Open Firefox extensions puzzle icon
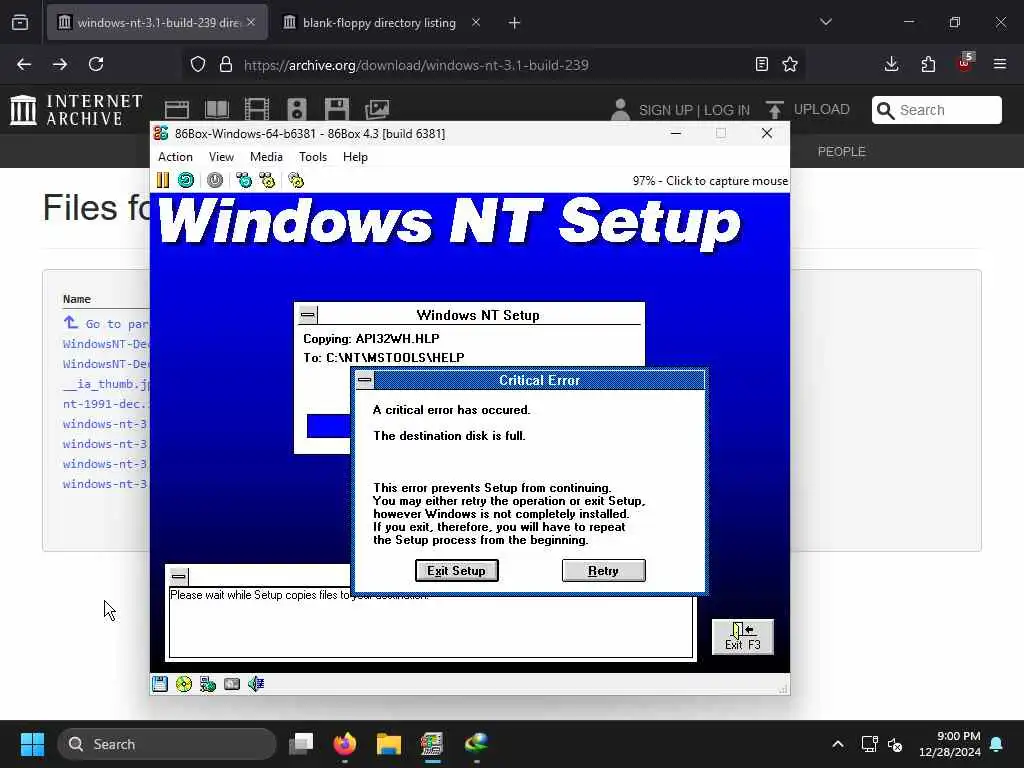Viewport: 1024px width, 768px height. point(928,64)
